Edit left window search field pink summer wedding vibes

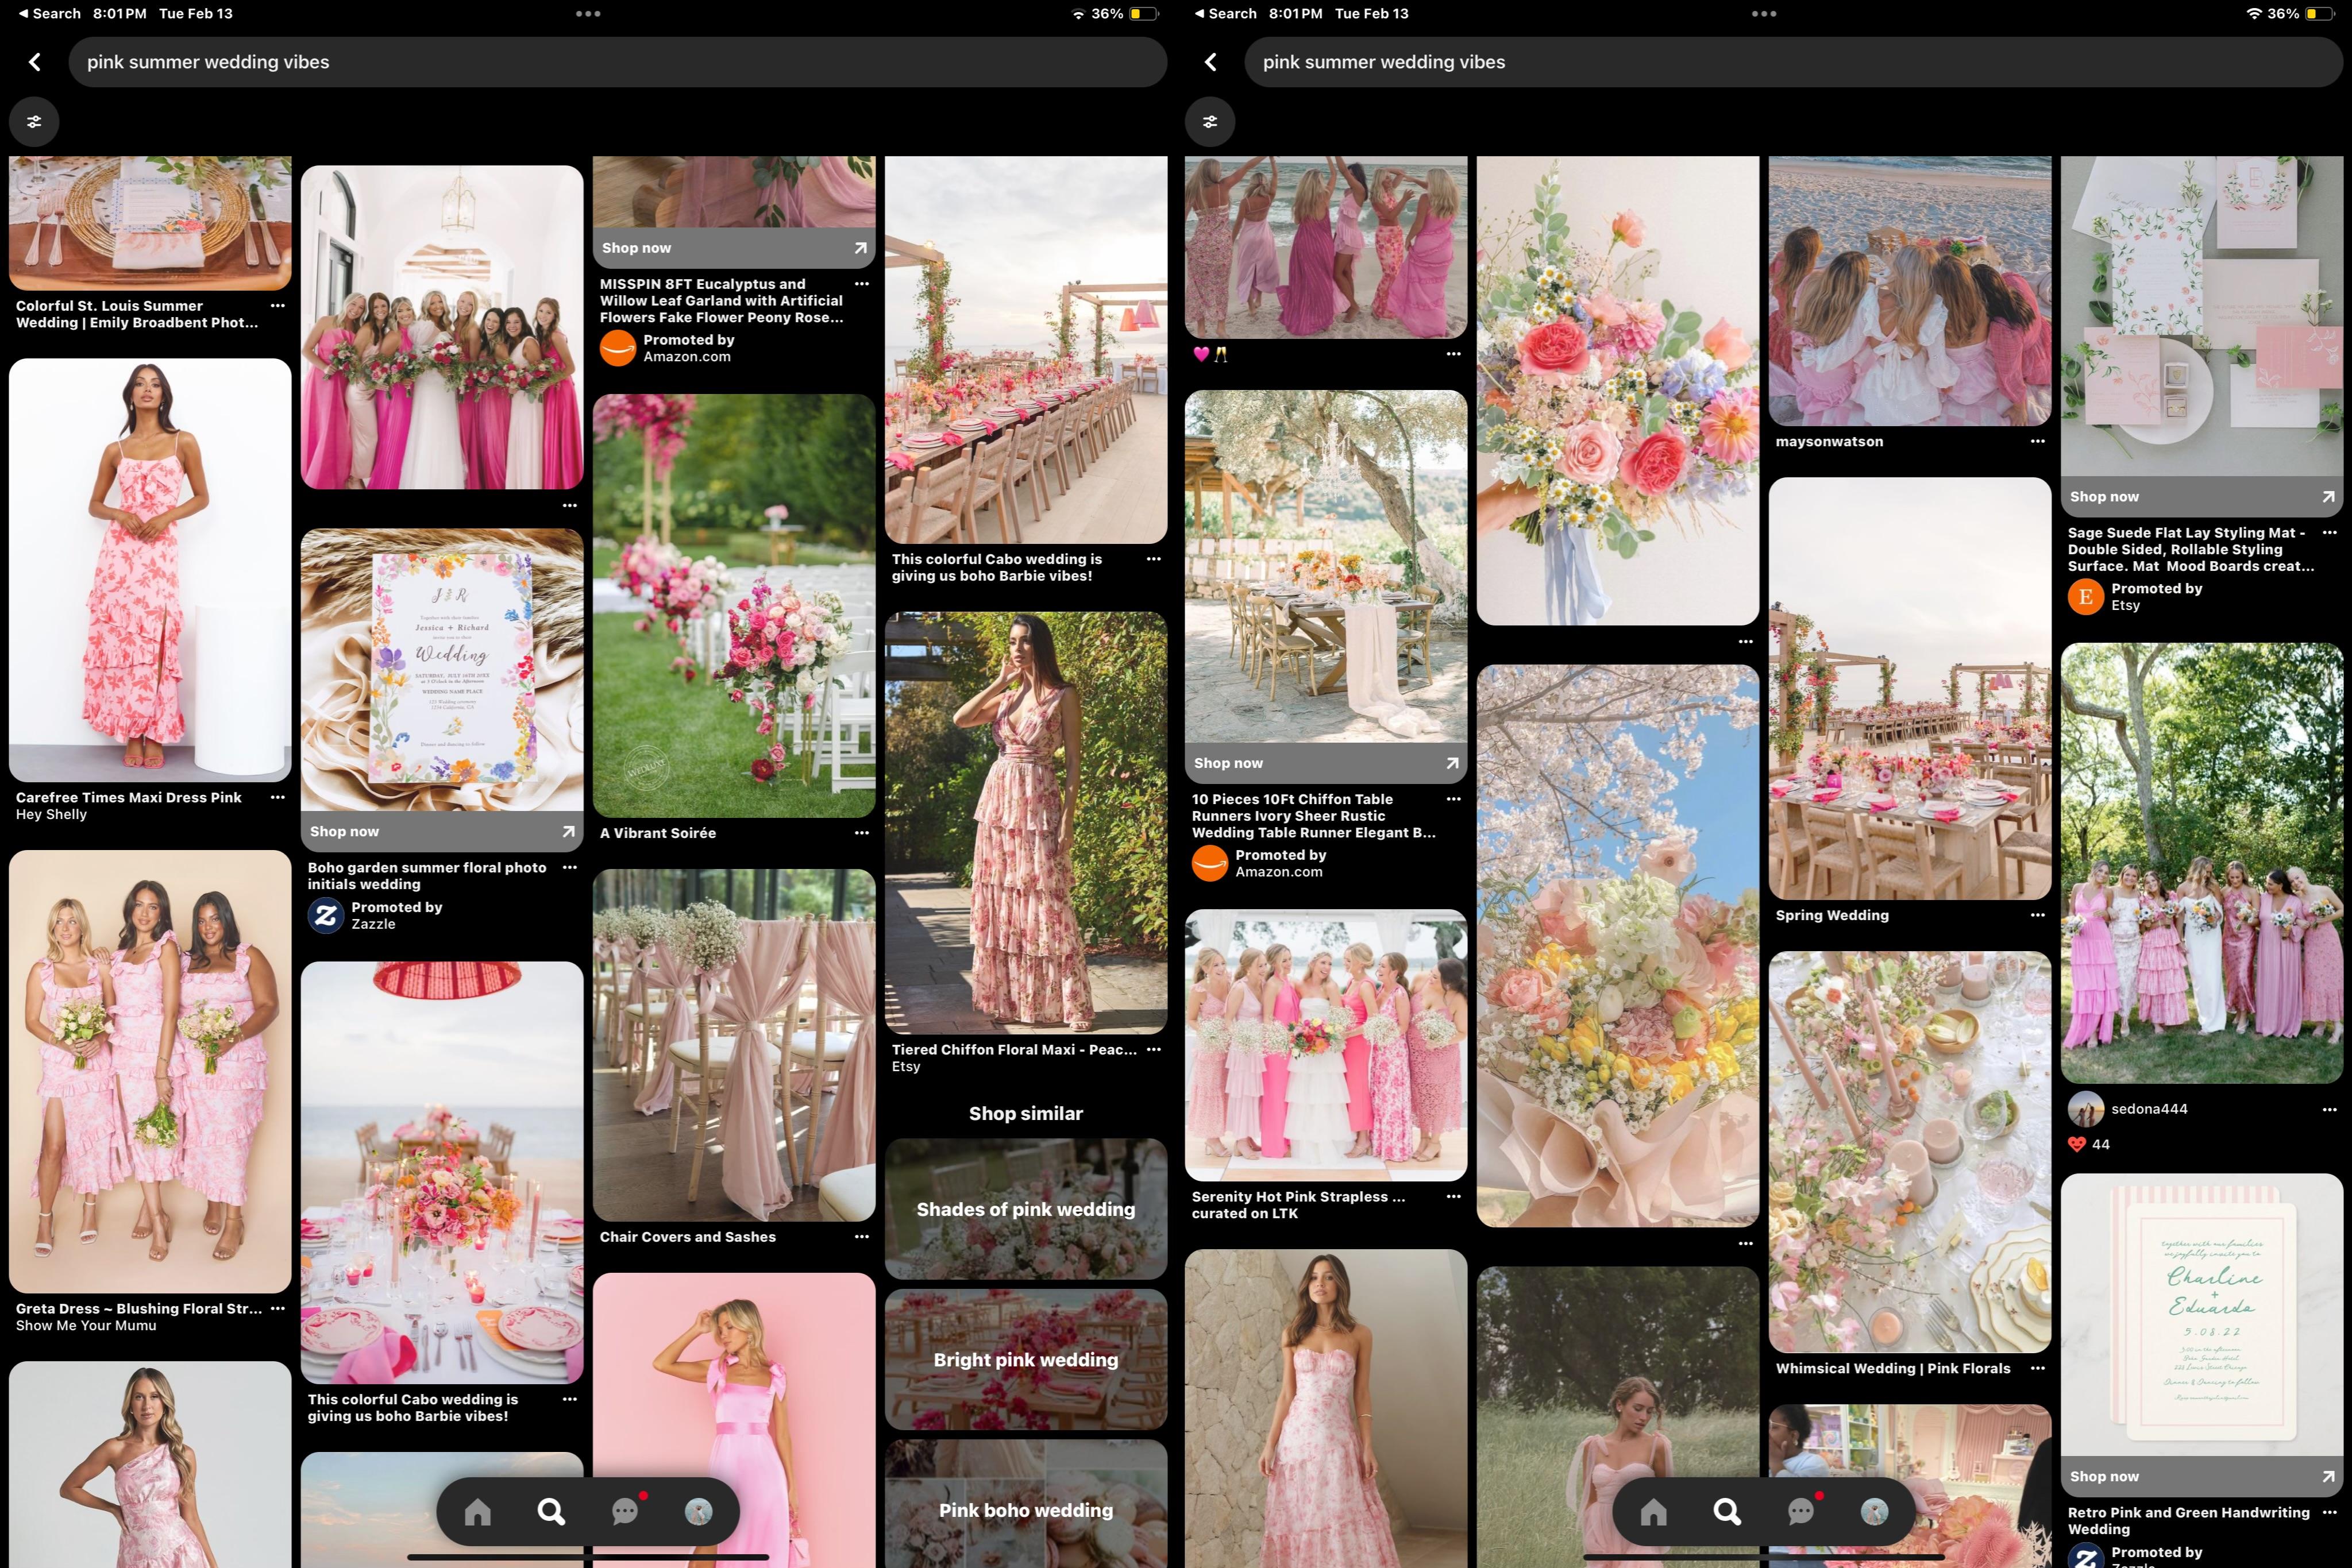tap(617, 62)
